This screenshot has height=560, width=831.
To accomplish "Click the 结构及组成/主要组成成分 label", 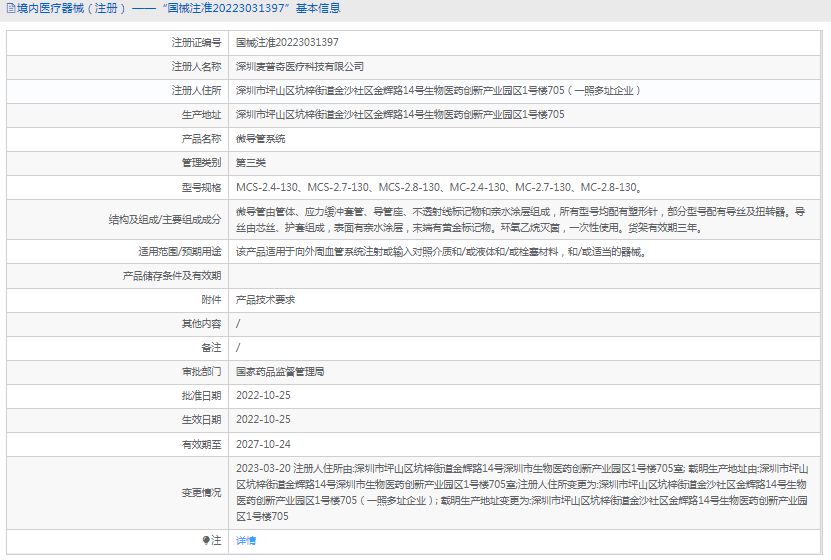I will 165,219.
